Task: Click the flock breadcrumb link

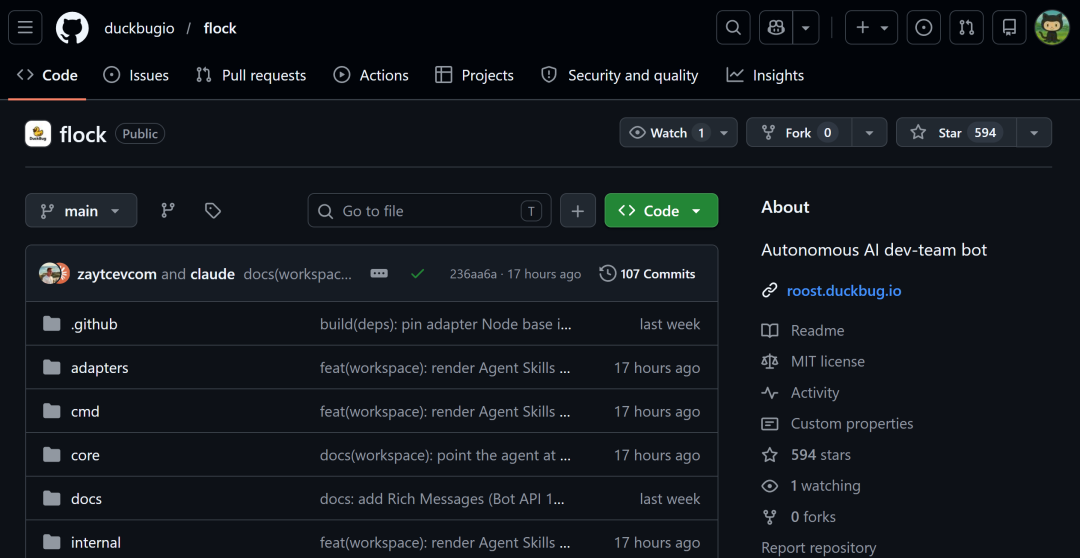Action: coord(220,28)
